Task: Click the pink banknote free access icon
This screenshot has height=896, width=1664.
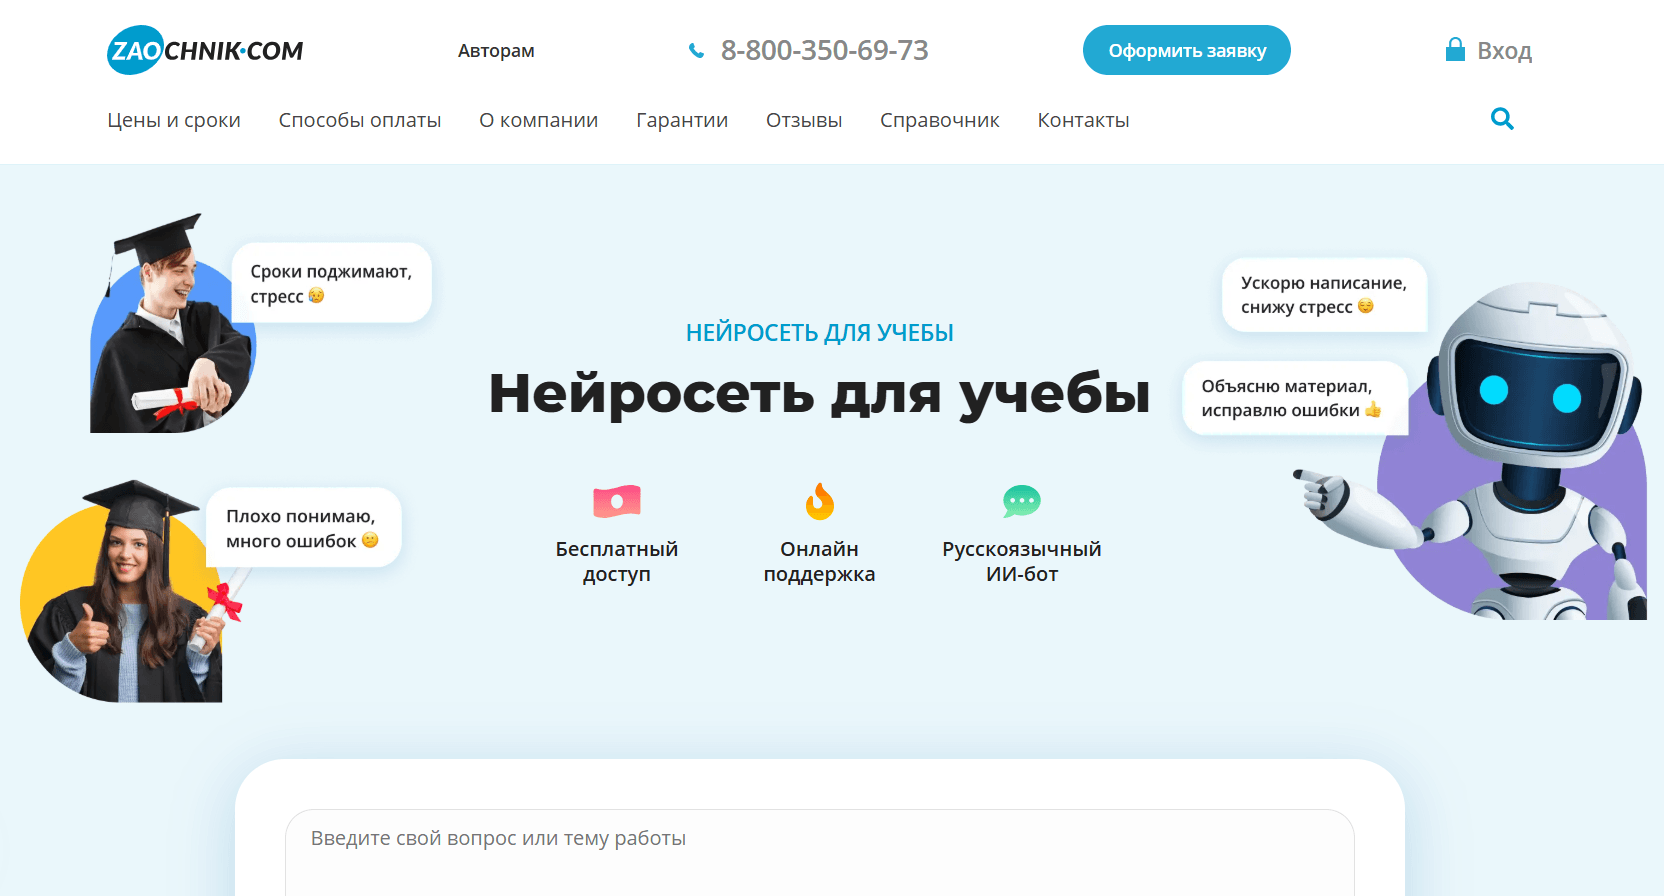Action: point(617,501)
